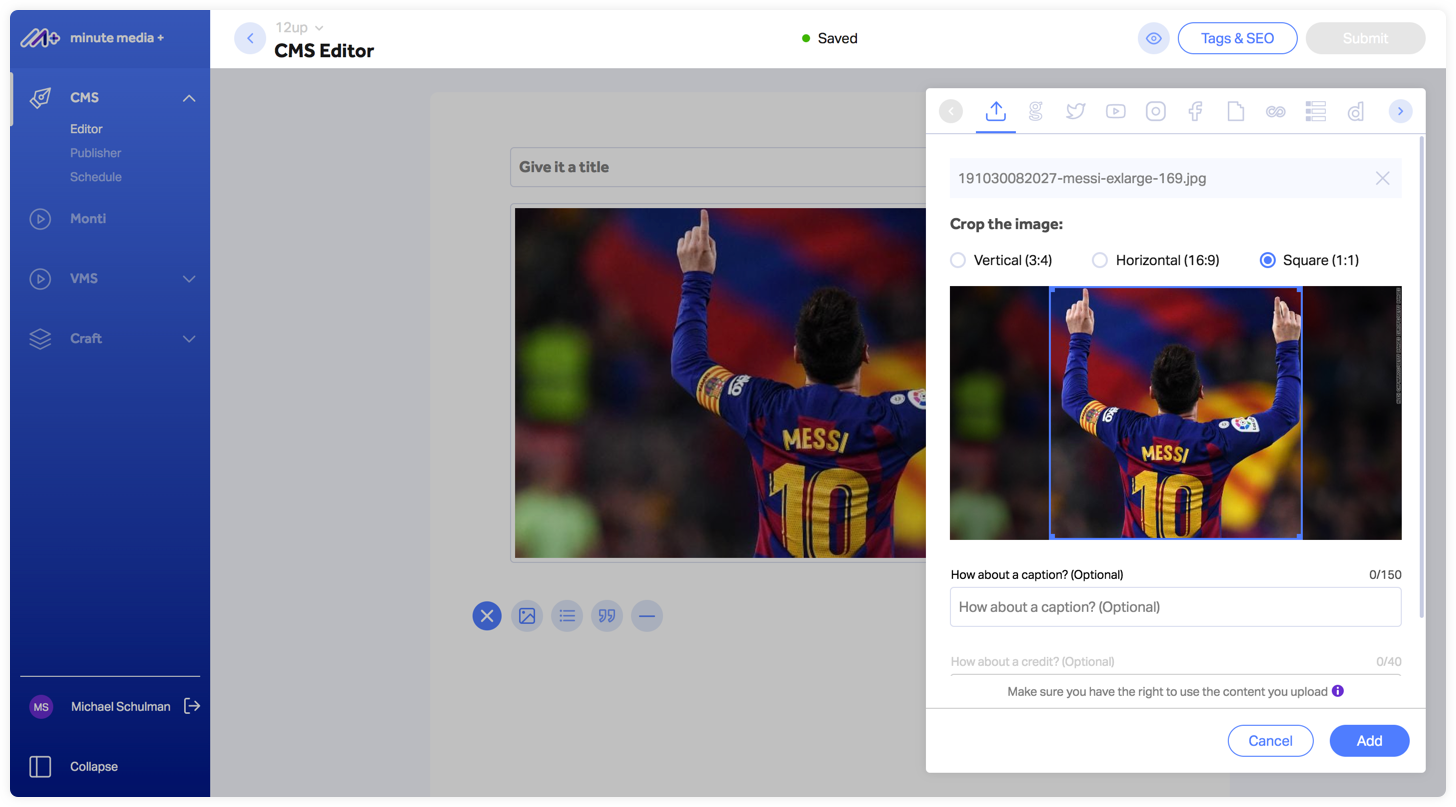Click inside the square crop selection

1175,413
